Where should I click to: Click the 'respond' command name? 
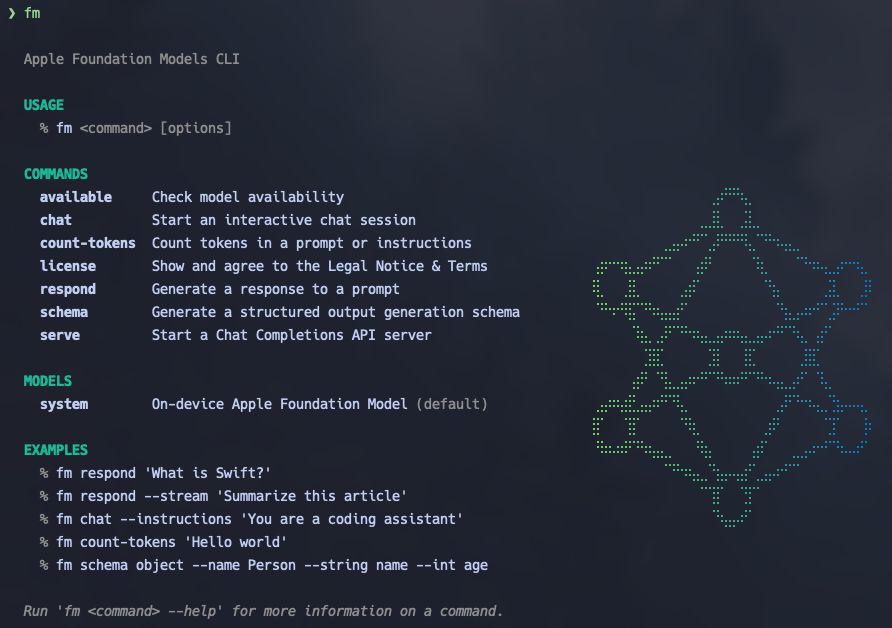[x=68, y=289]
